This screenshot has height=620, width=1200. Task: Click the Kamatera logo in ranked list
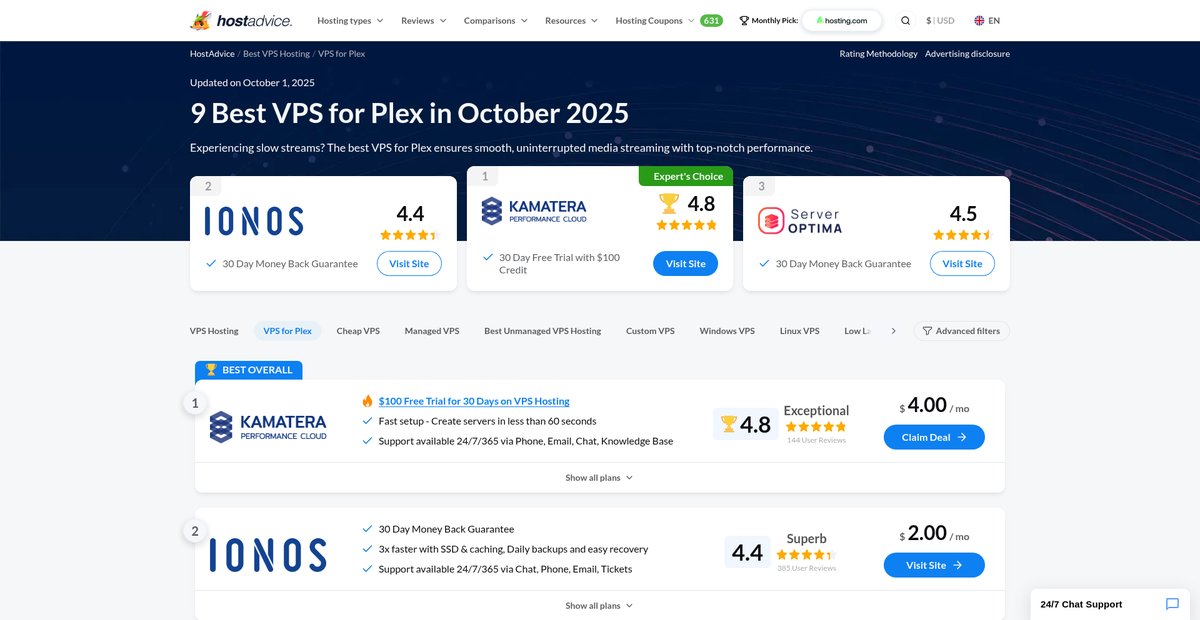point(268,427)
